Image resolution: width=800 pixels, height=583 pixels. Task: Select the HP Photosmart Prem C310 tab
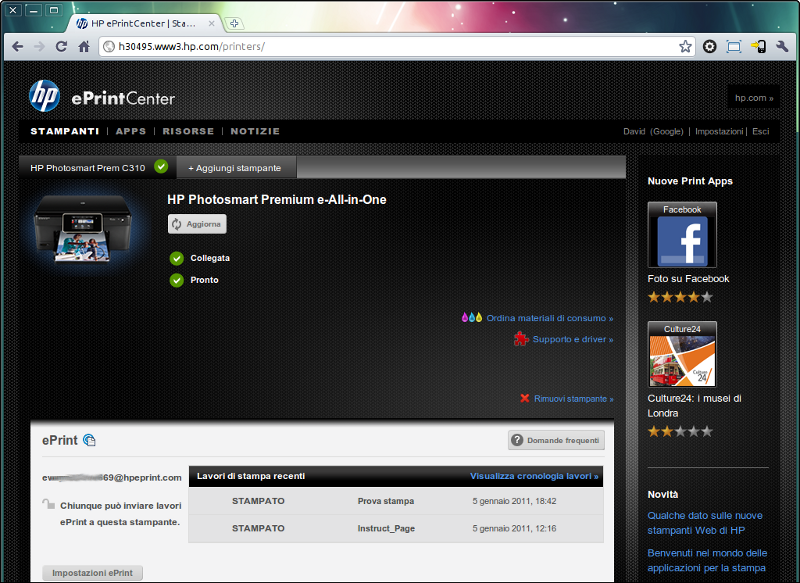point(97,167)
